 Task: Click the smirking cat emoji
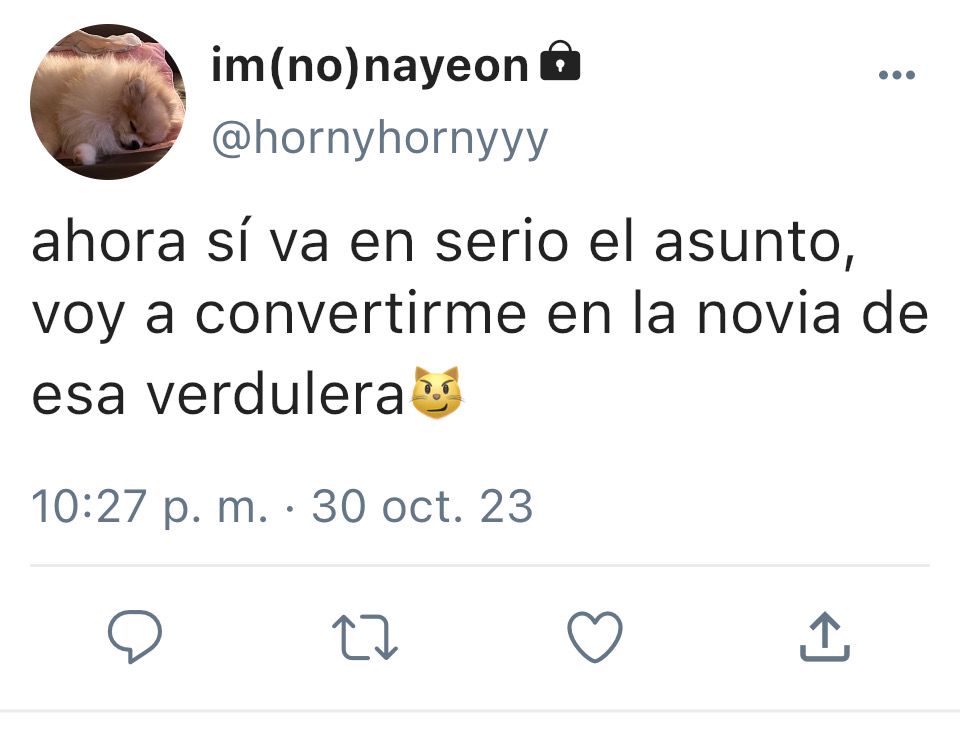[x=436, y=393]
